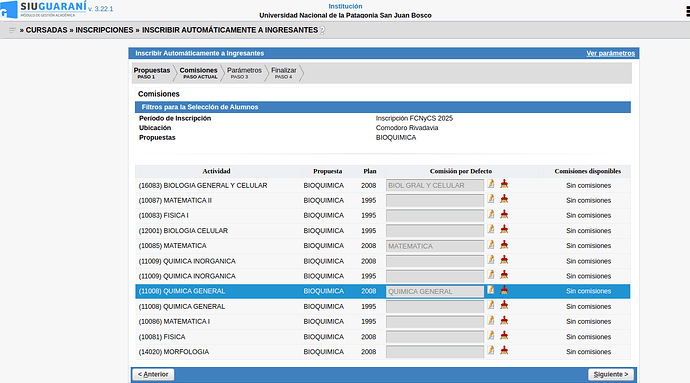Click the MATEMATICA default commission field
Viewport: 690px width, 383px height.
click(435, 246)
